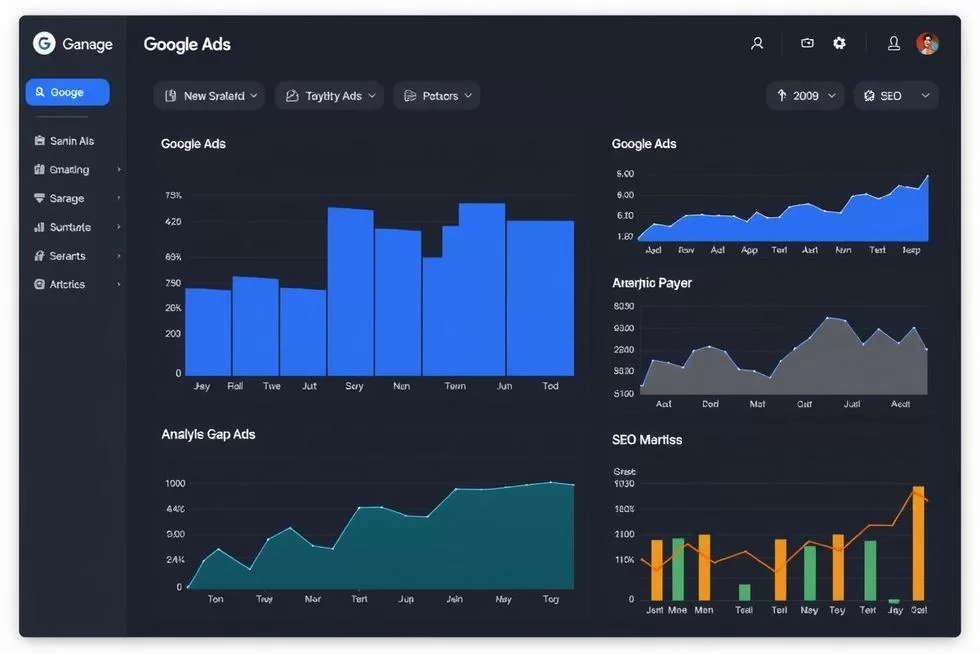Click the Sarage sidebar icon
Screen dimensions: 980x653
[39, 198]
